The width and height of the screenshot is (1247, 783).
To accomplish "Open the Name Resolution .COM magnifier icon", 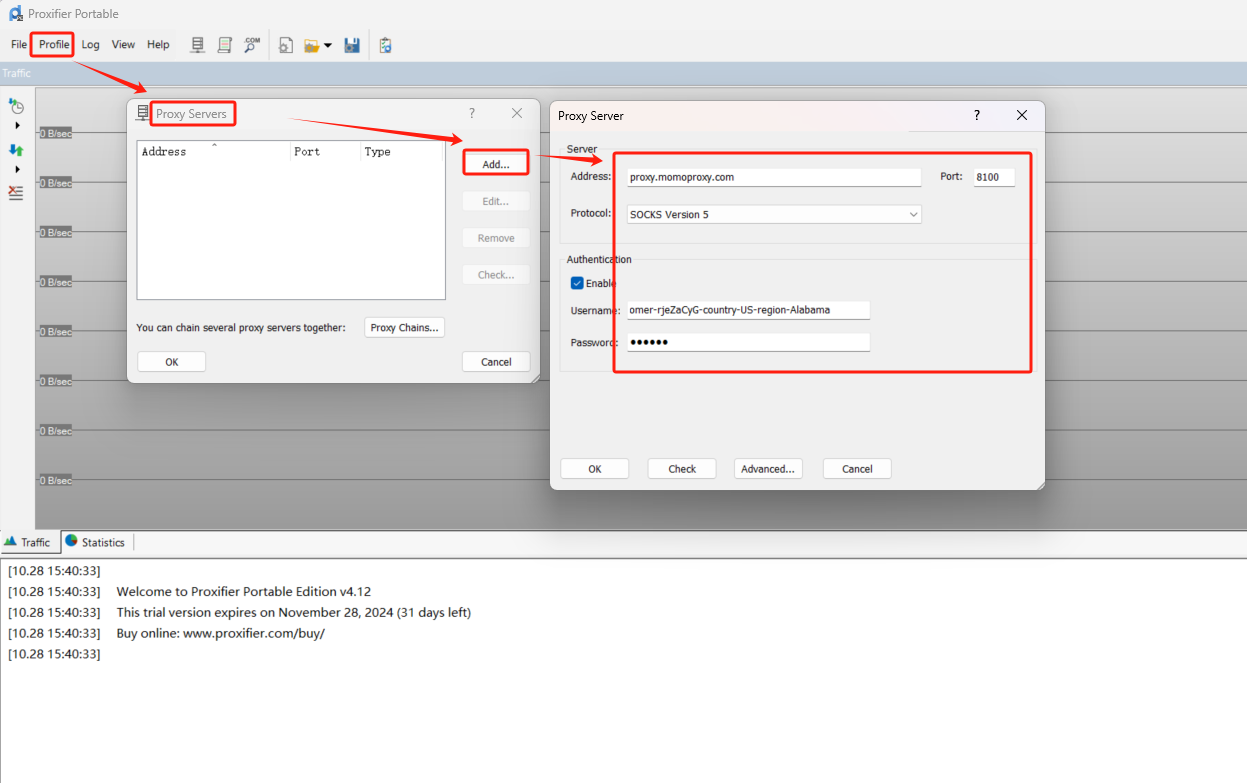I will click(252, 45).
